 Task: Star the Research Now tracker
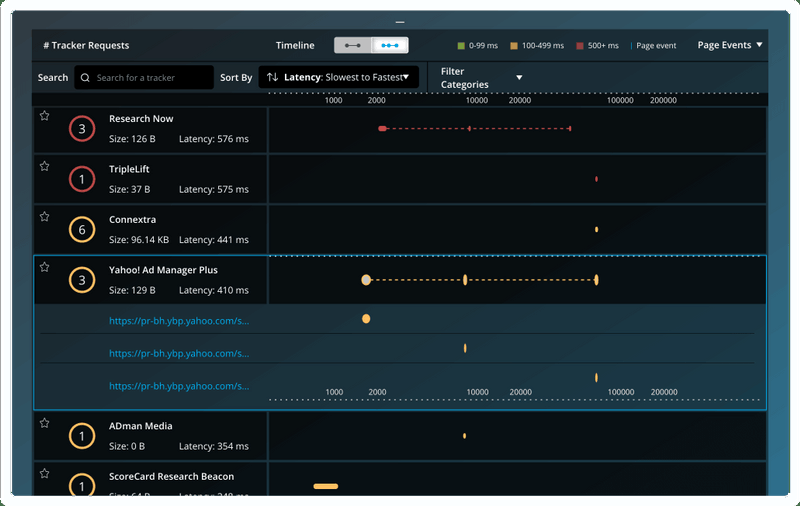coord(44,116)
